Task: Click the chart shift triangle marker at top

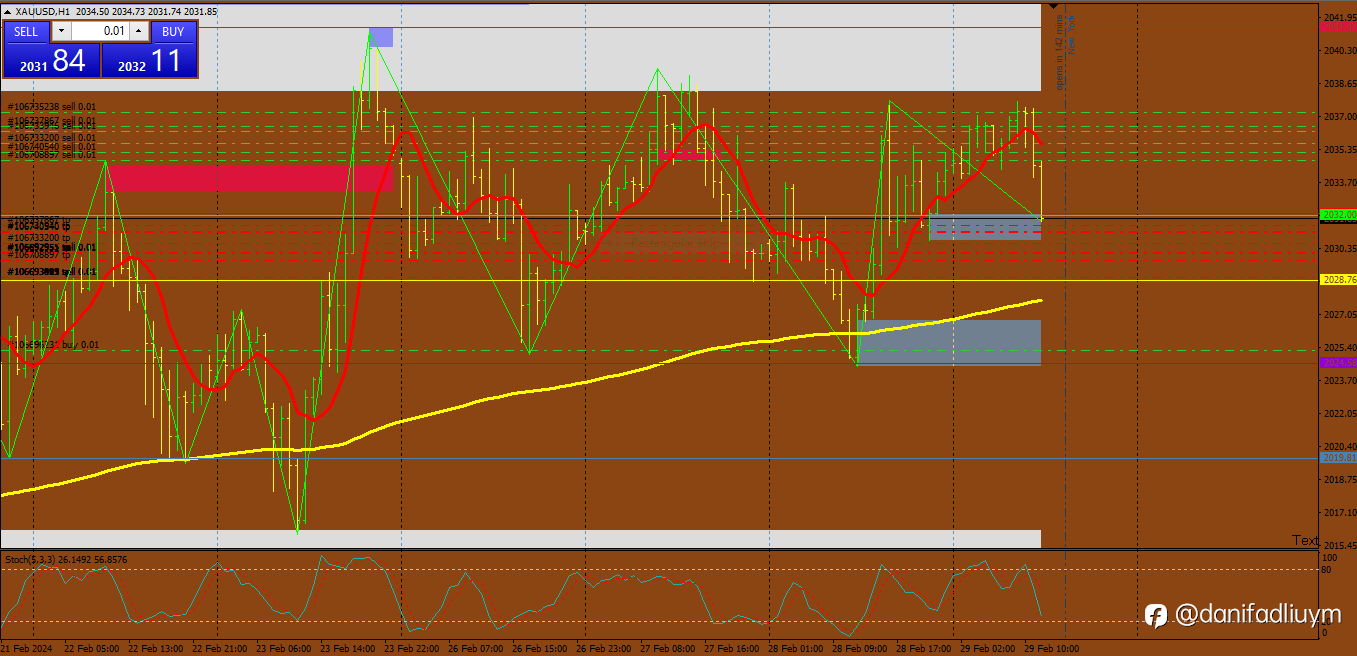Action: click(x=1053, y=8)
